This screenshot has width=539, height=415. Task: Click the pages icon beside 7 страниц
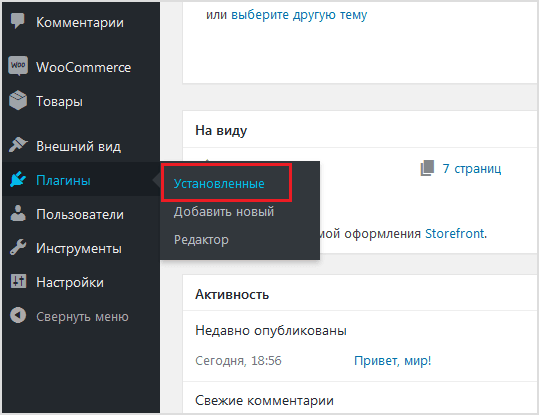pos(427,168)
